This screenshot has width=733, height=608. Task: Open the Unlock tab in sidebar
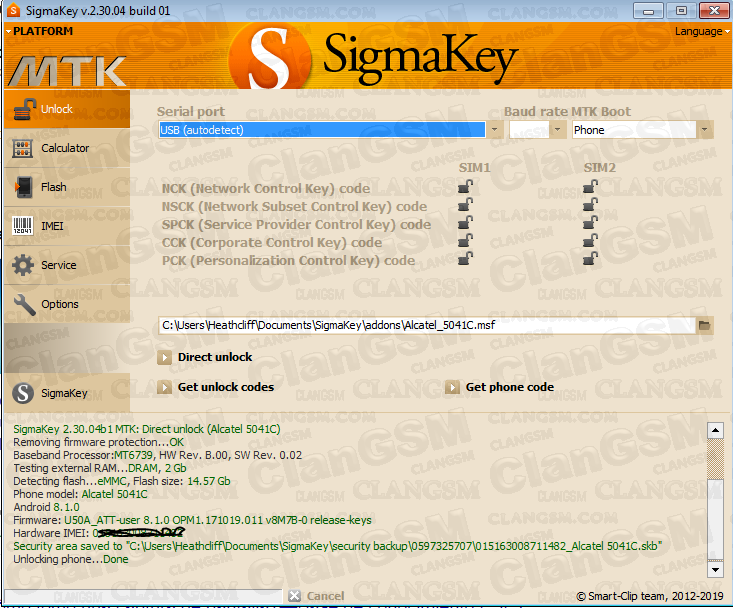pos(67,109)
